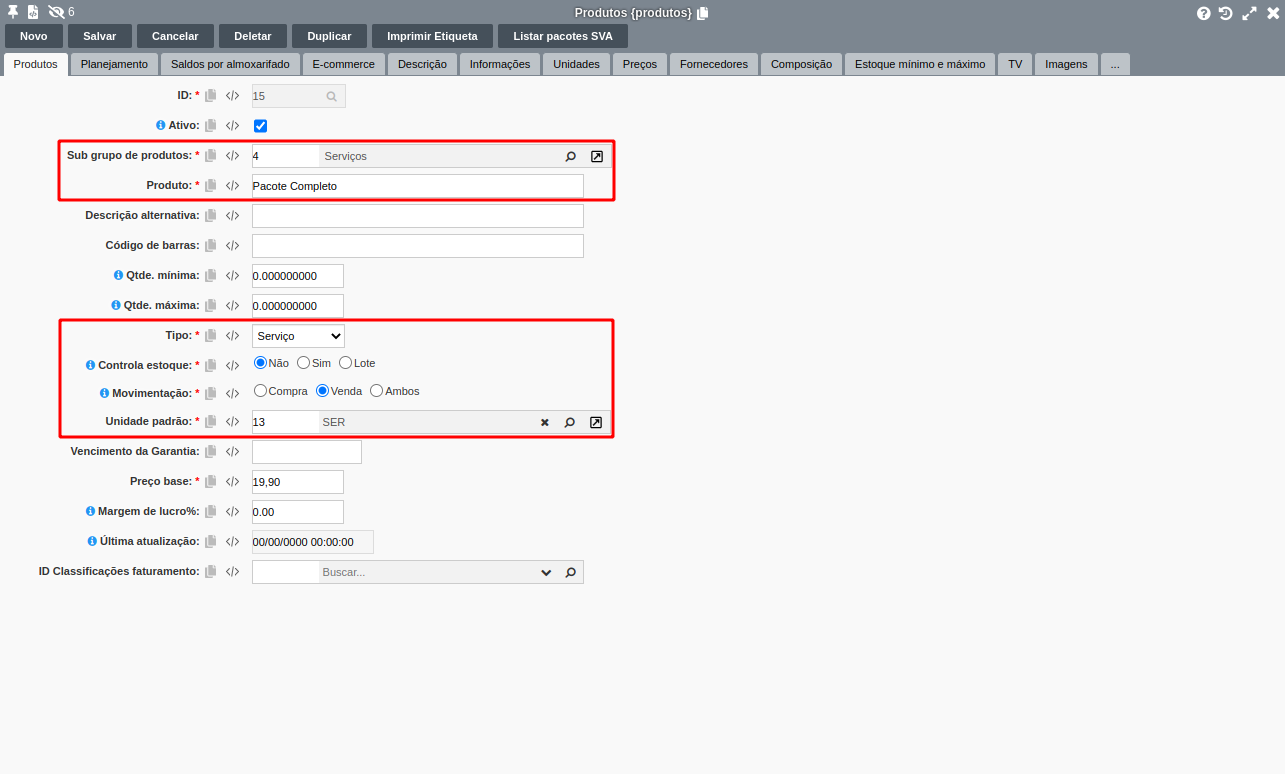1285x774 pixels.
Task: Search sub grupo with the magnifier icon
Action: 570,156
